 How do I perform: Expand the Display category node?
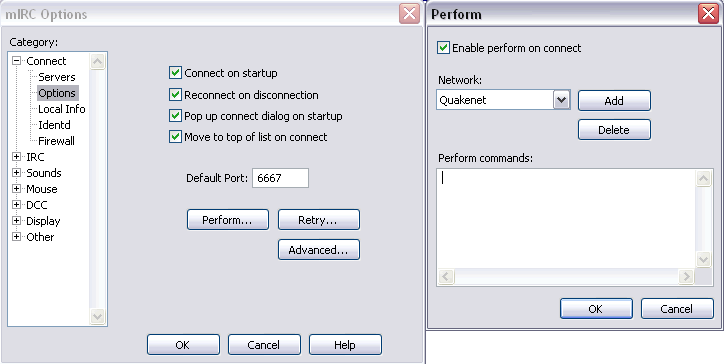(17, 221)
